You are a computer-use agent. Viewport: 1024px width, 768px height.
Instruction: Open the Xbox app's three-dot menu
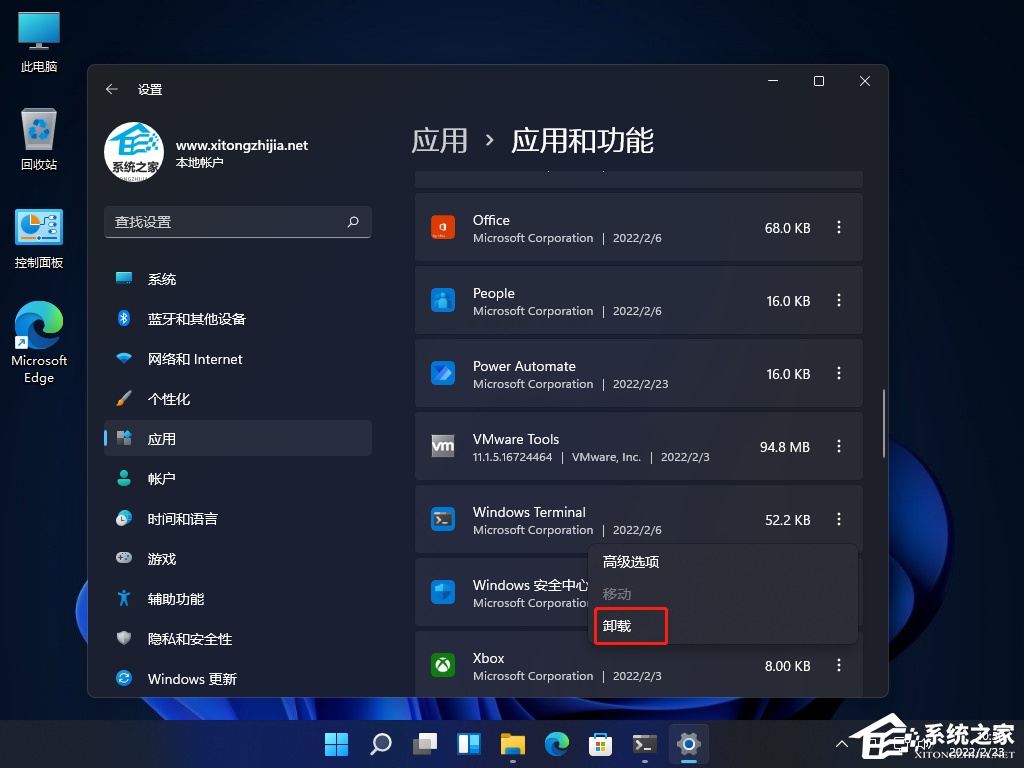click(x=838, y=665)
